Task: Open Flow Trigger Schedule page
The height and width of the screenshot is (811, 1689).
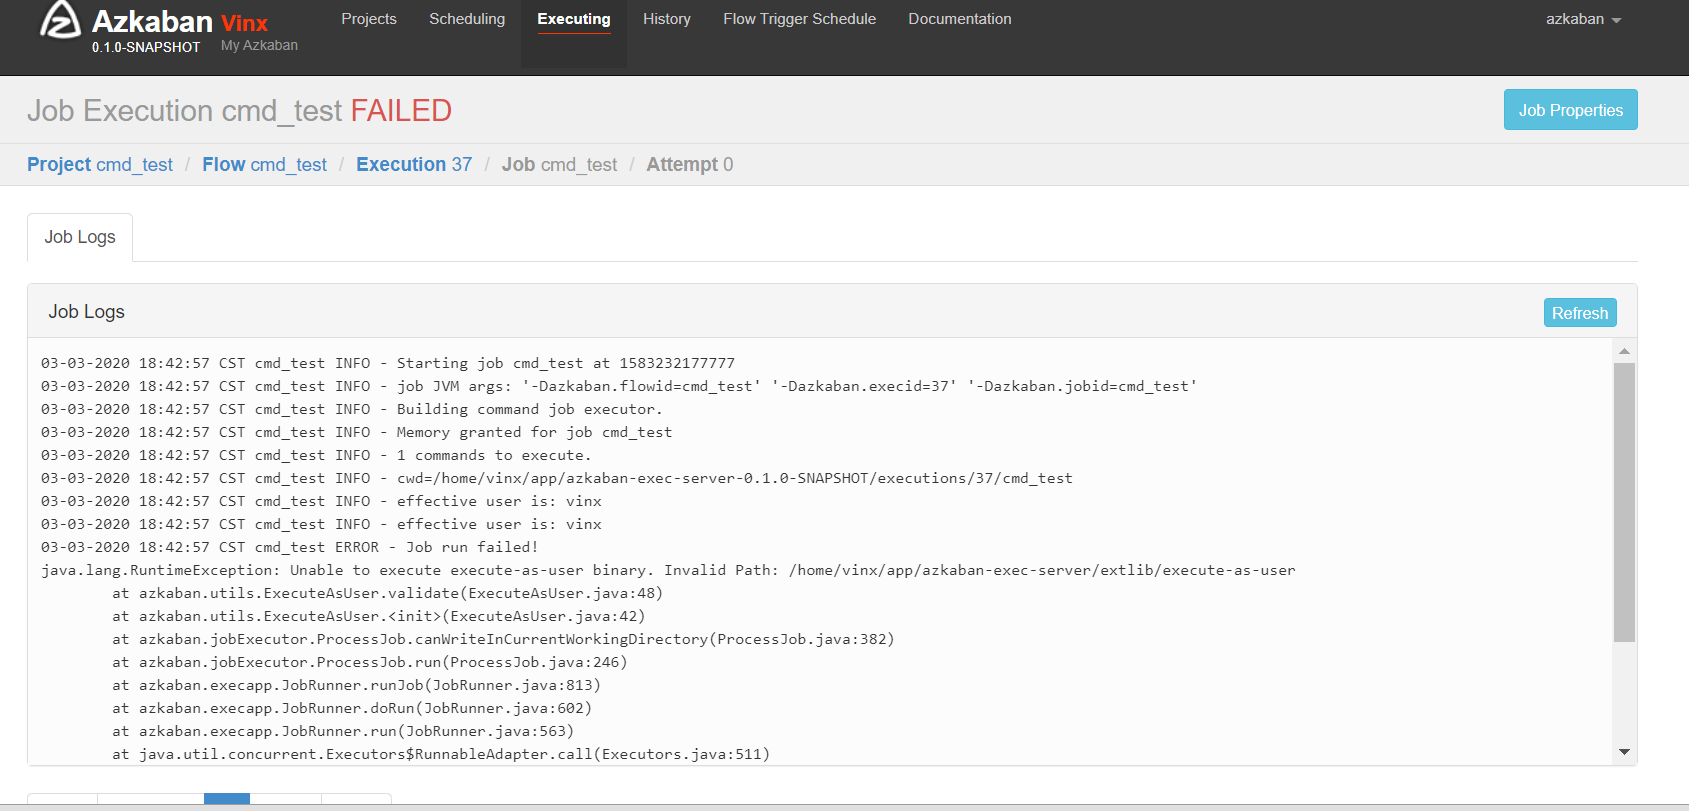Action: (800, 19)
